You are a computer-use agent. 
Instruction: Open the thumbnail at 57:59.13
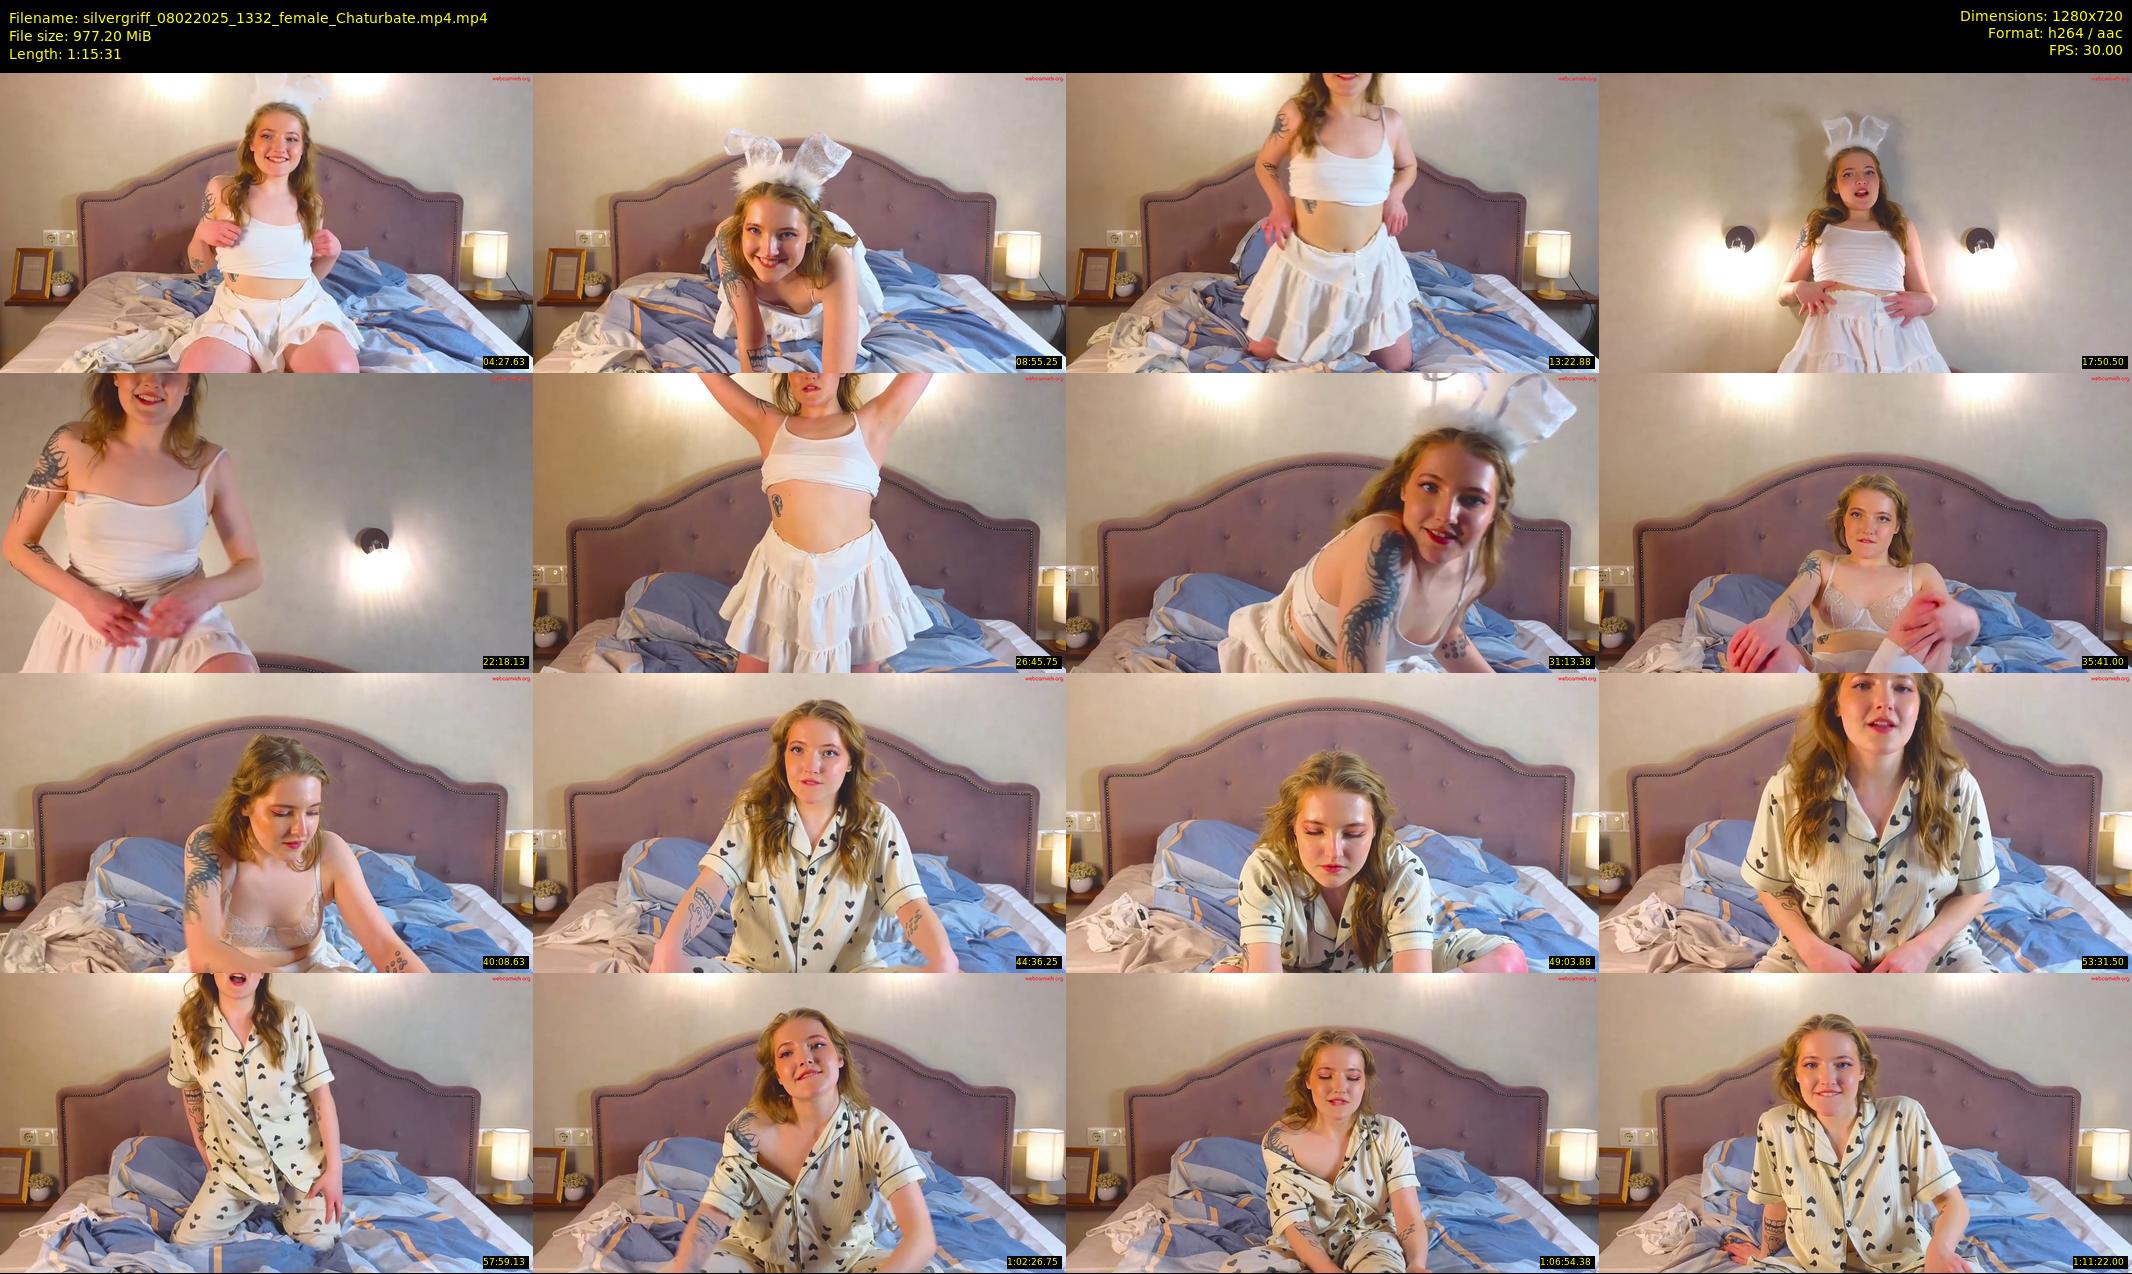click(x=266, y=1122)
